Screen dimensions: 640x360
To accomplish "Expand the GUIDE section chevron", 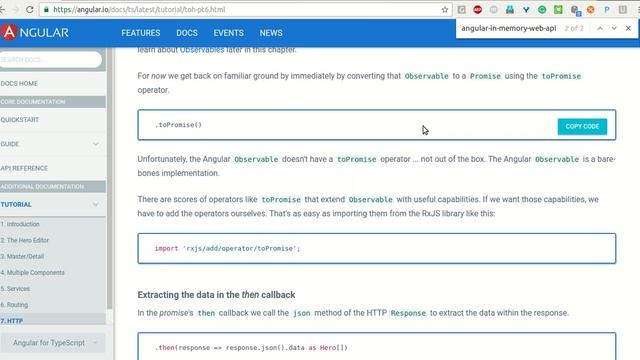I will click(96, 144).
